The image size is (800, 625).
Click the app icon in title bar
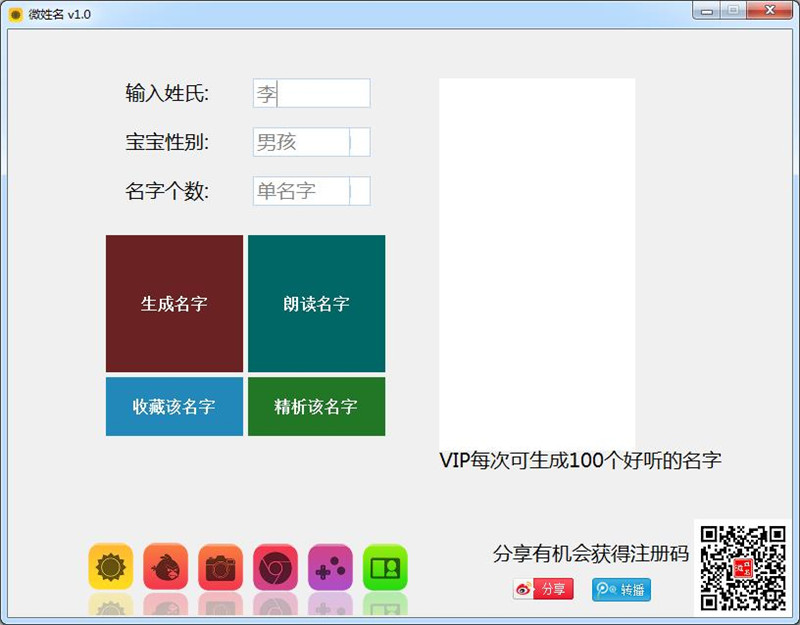tap(15, 14)
